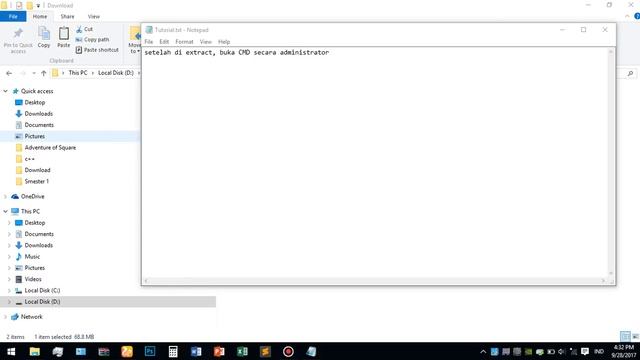Collapse the This PC tree node
The image size is (640, 360).
6,211
